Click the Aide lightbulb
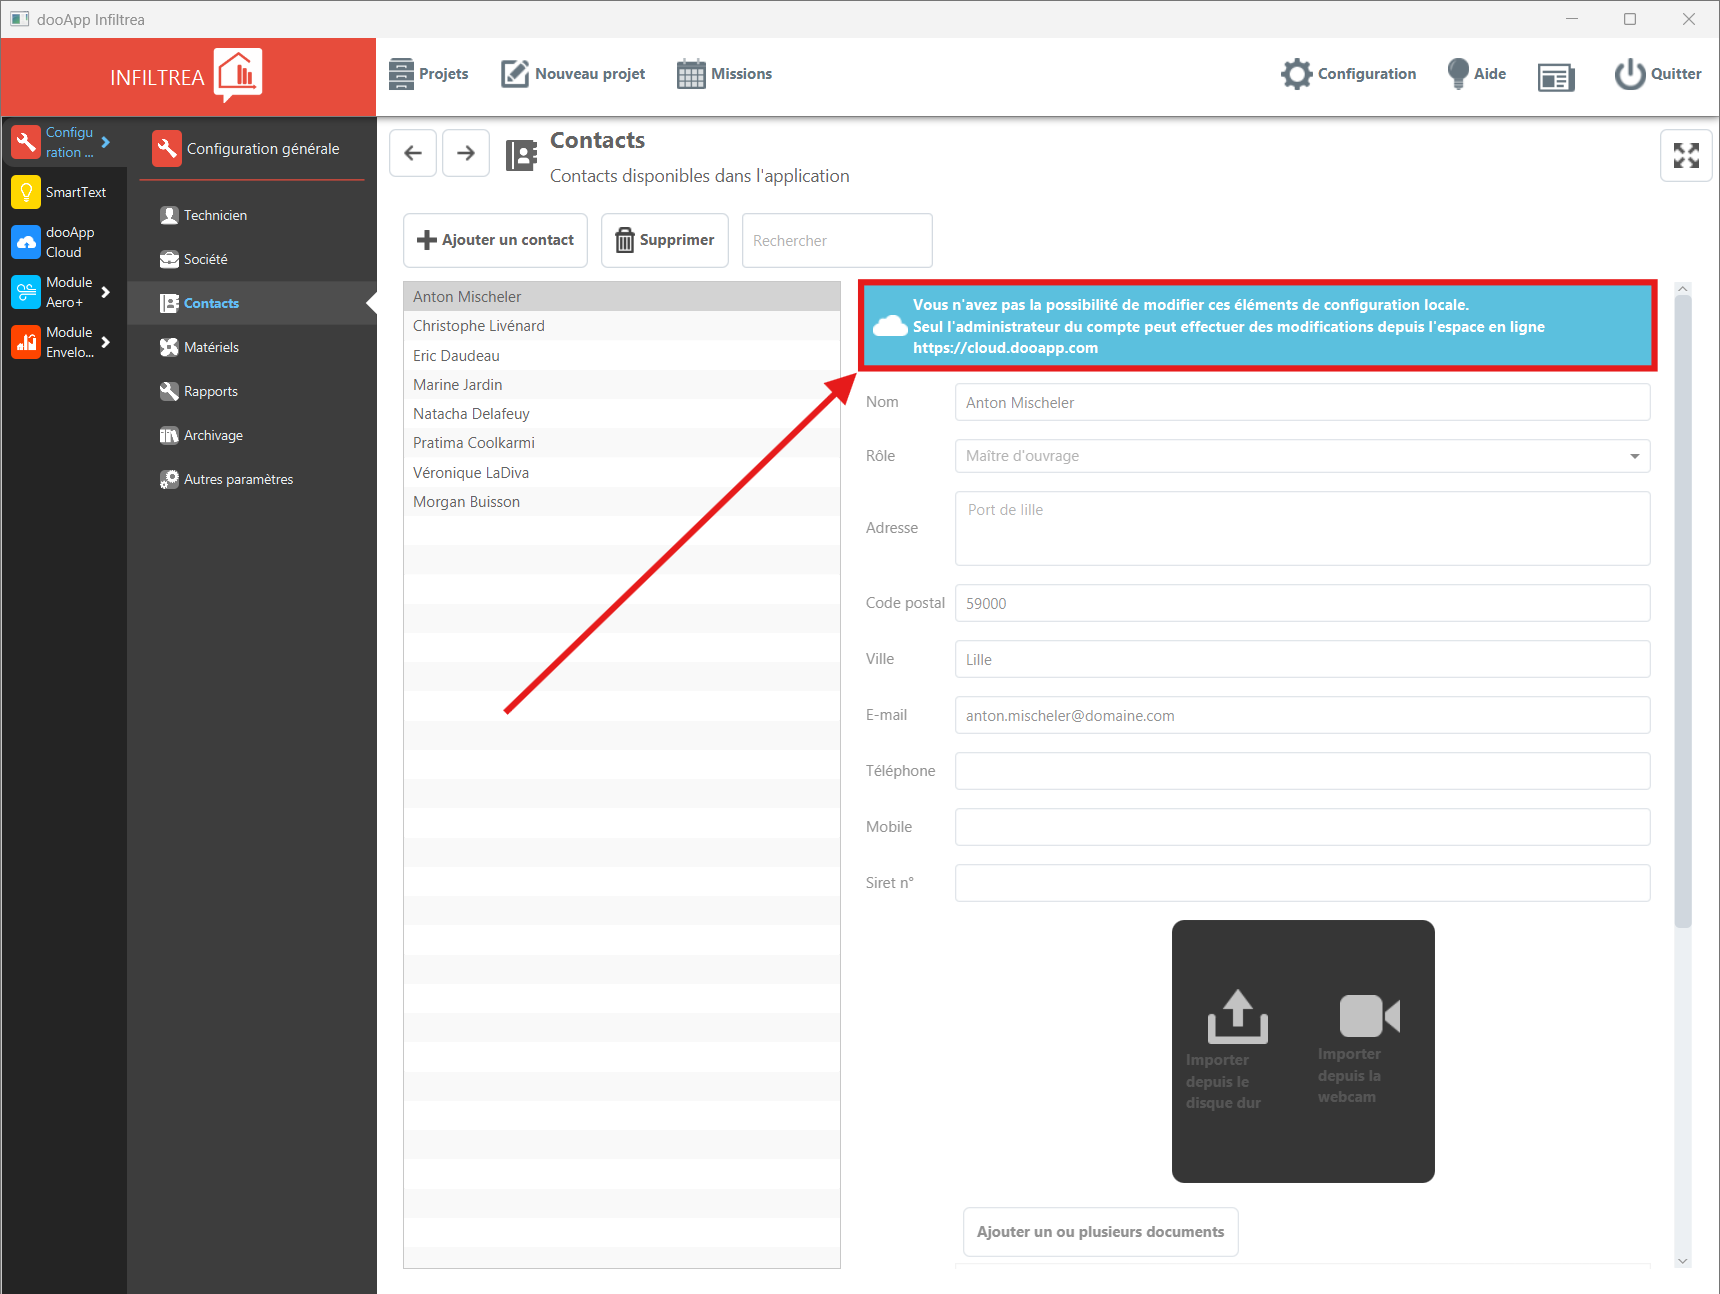Viewport: 1720px width, 1294px height. (x=1476, y=74)
